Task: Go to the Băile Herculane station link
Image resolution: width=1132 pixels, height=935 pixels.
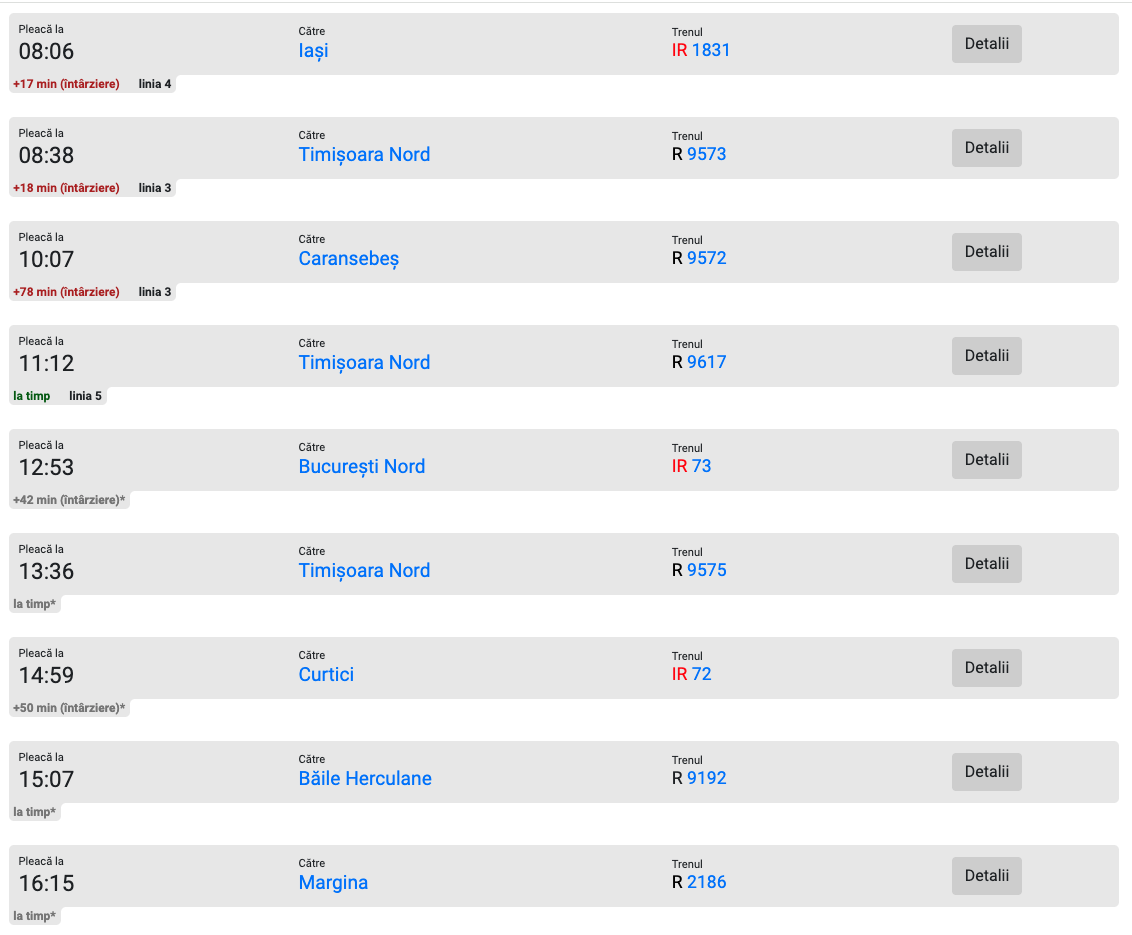Action: point(365,778)
